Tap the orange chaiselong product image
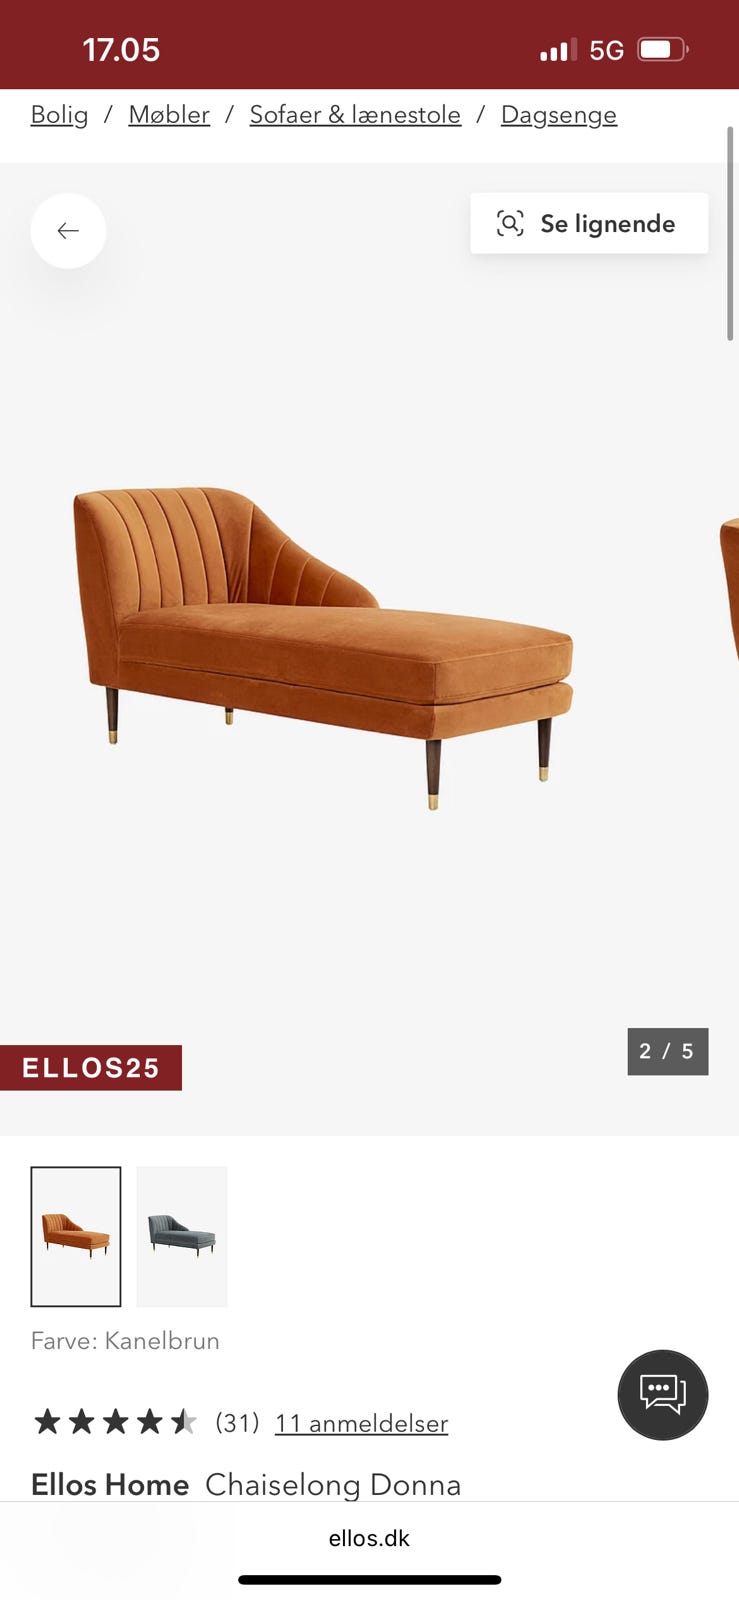Viewport: 739px width, 1600px height. coord(323,647)
